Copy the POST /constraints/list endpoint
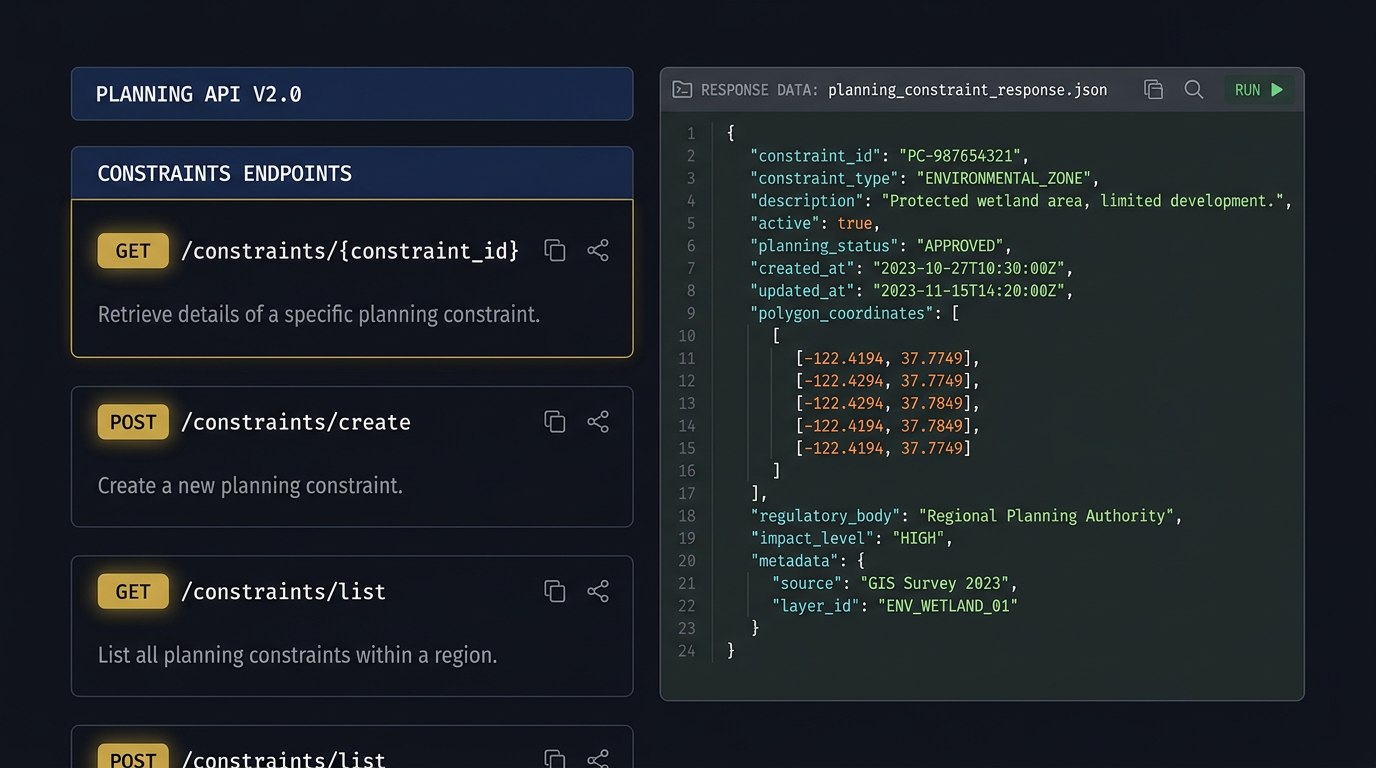1376x768 pixels. (x=555, y=759)
